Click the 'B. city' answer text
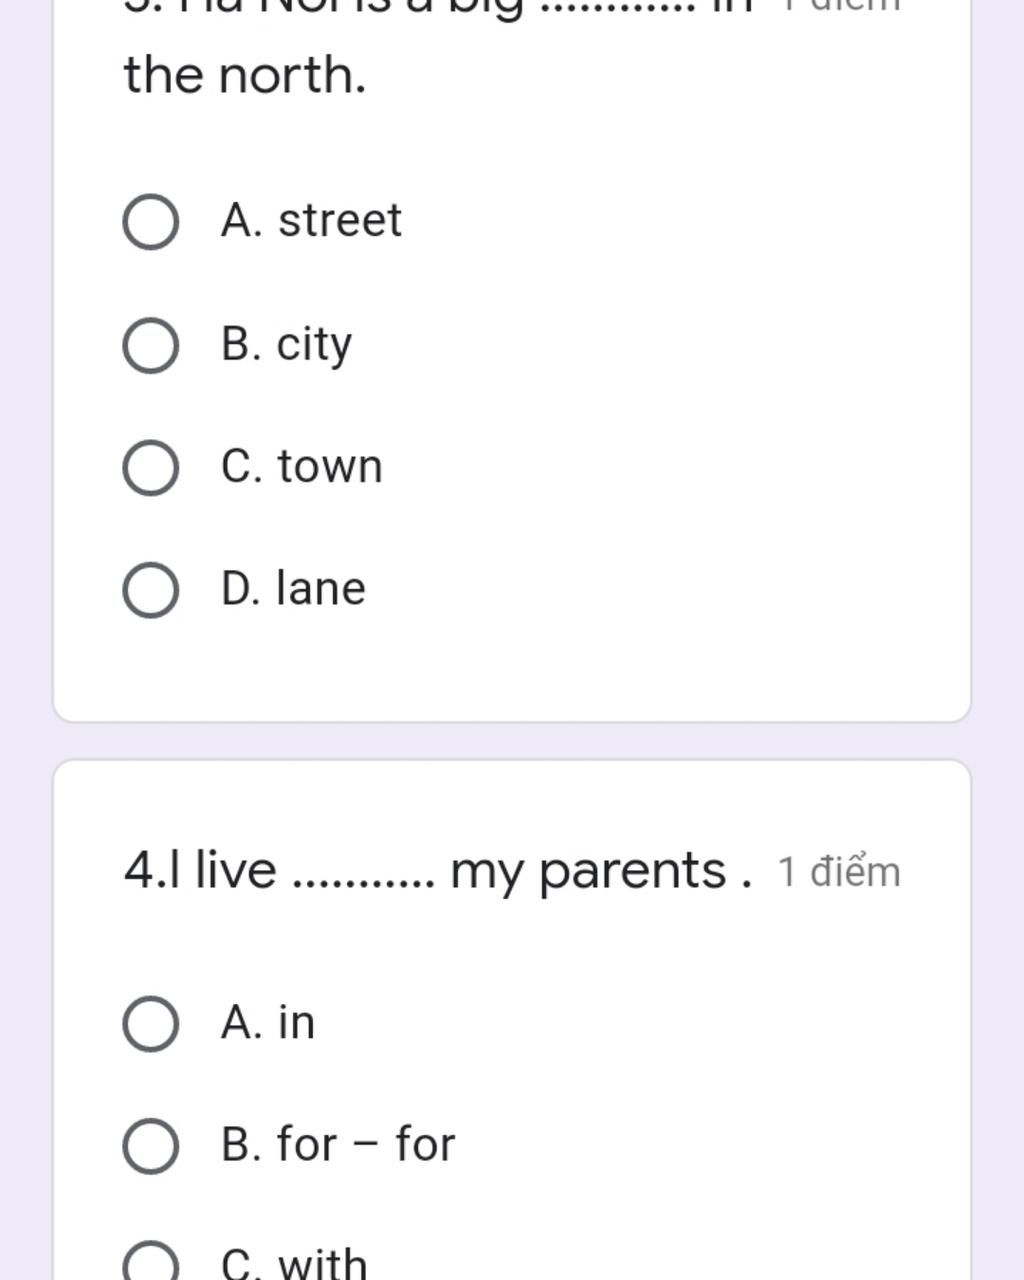 click(x=287, y=344)
